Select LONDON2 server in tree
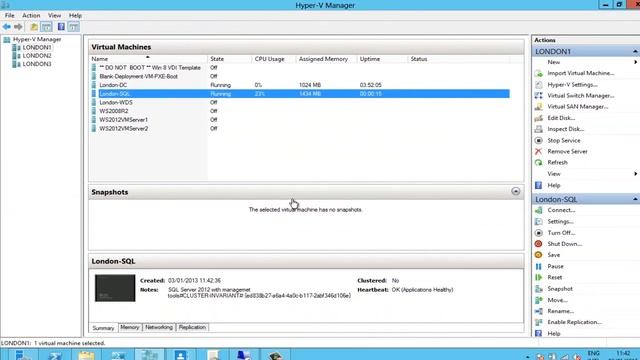Image resolution: width=640 pixels, height=360 pixels. tap(37, 56)
